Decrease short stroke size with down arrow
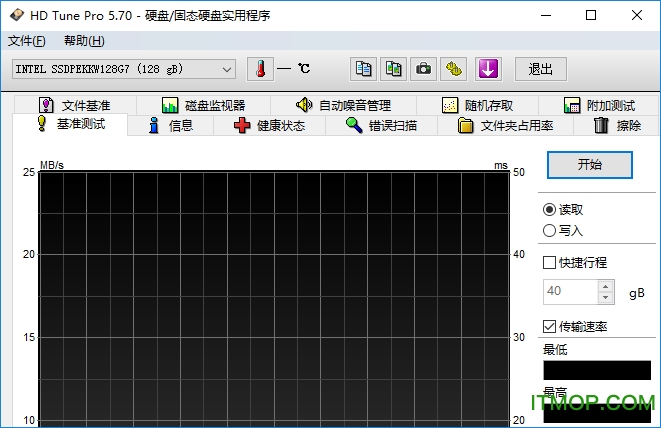The height and width of the screenshot is (428, 661). 606,297
